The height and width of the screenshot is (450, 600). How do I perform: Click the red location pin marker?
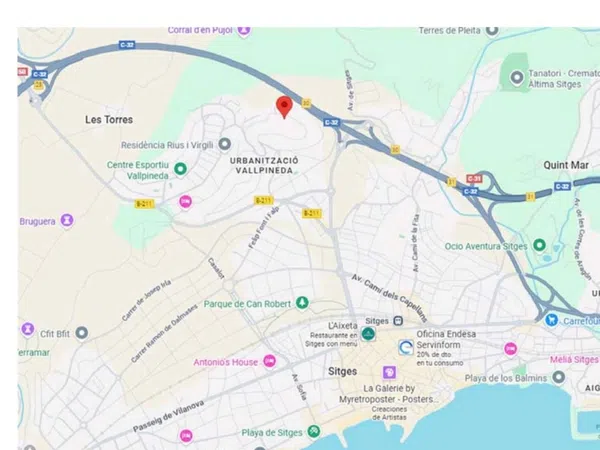(x=284, y=107)
